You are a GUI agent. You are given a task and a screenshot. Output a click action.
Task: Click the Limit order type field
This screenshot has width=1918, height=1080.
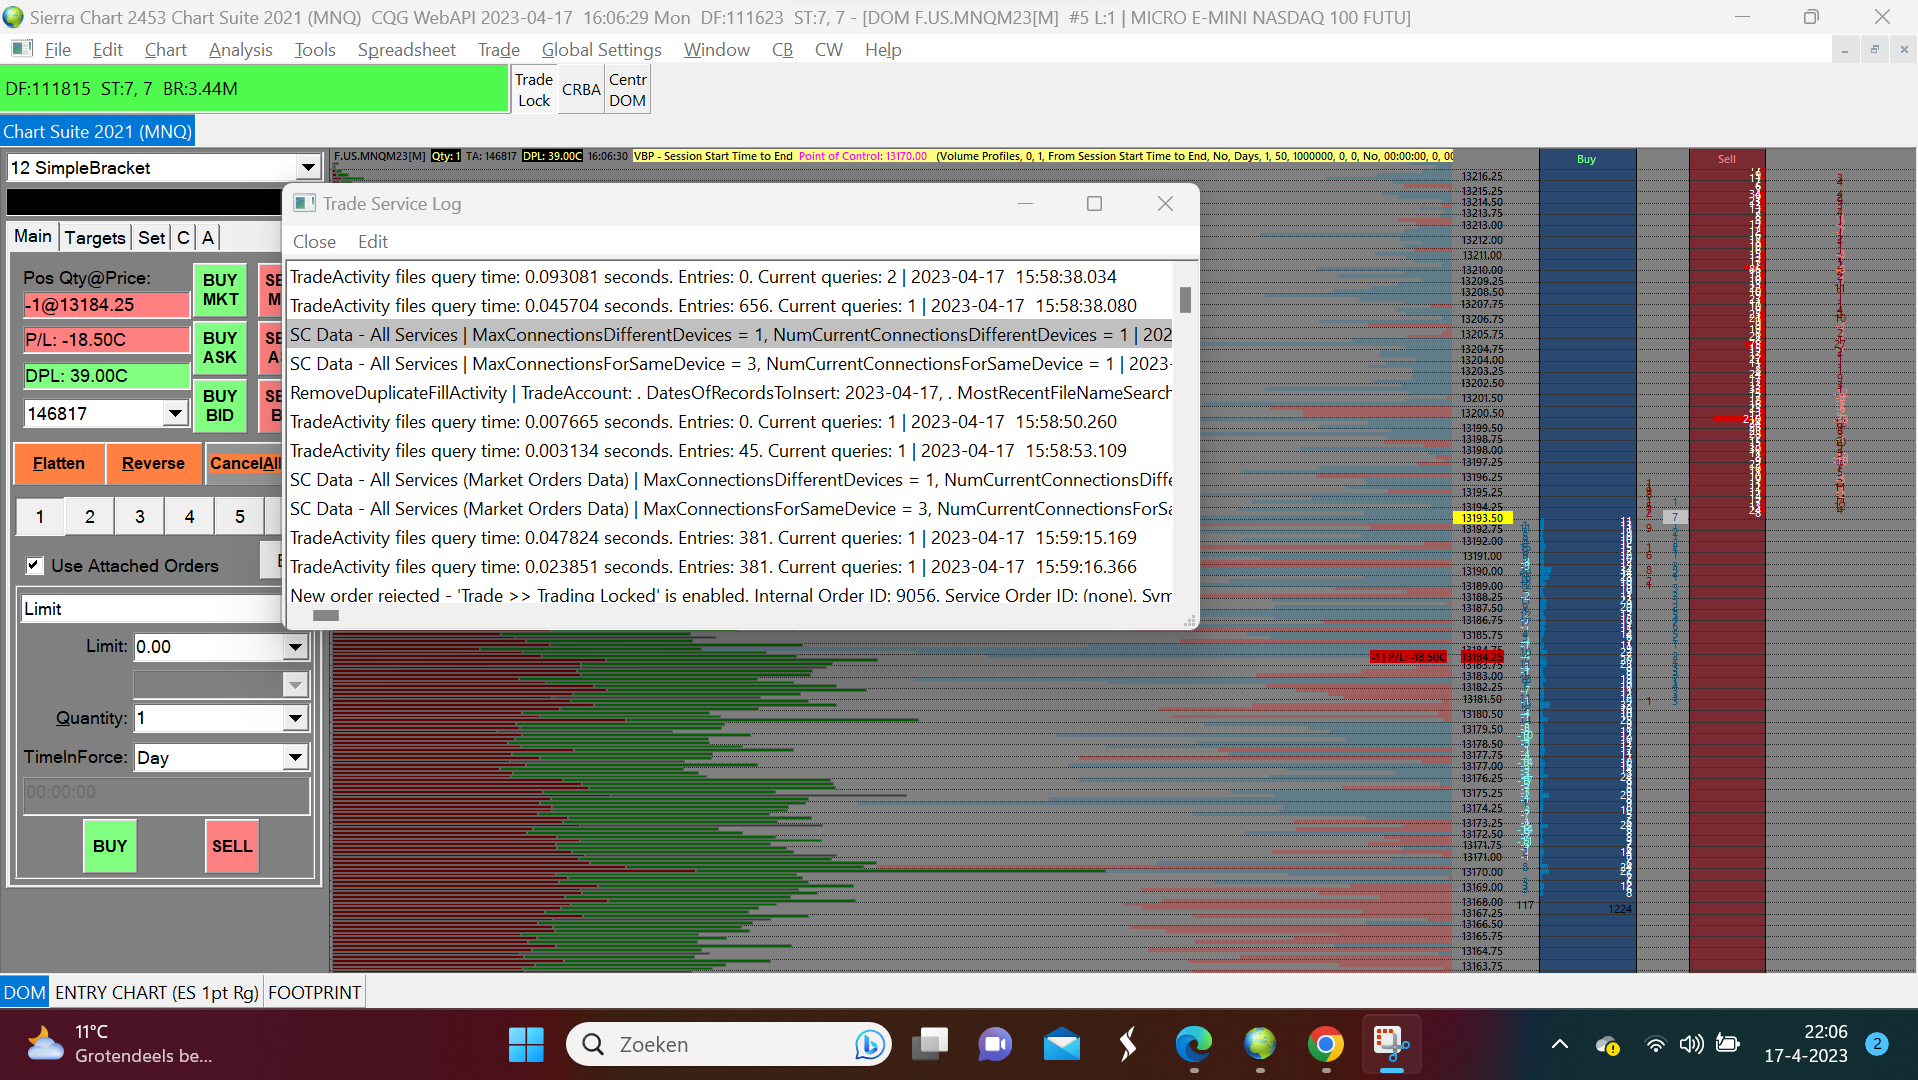pyautogui.click(x=152, y=609)
